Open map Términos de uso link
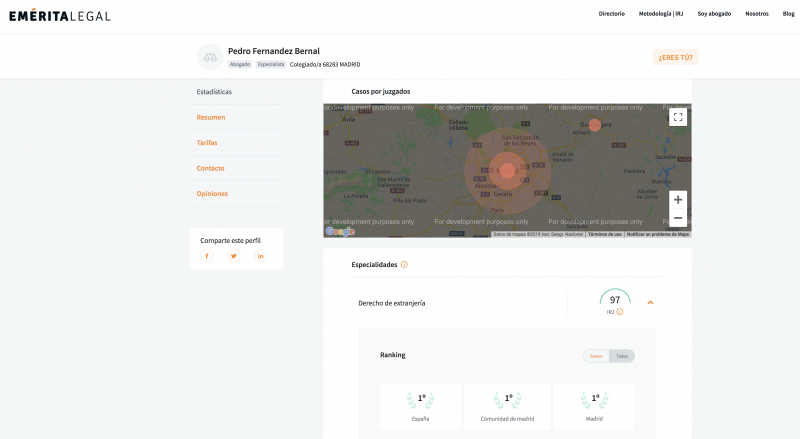800x439 pixels. (605, 234)
